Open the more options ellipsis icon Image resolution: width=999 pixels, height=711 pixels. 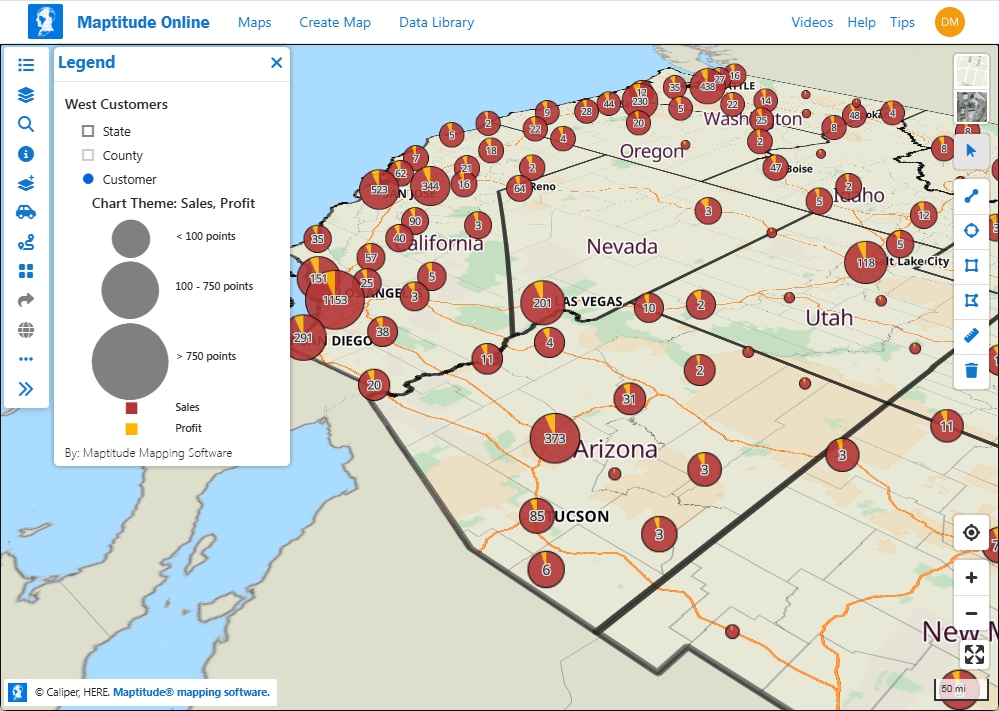click(25, 359)
